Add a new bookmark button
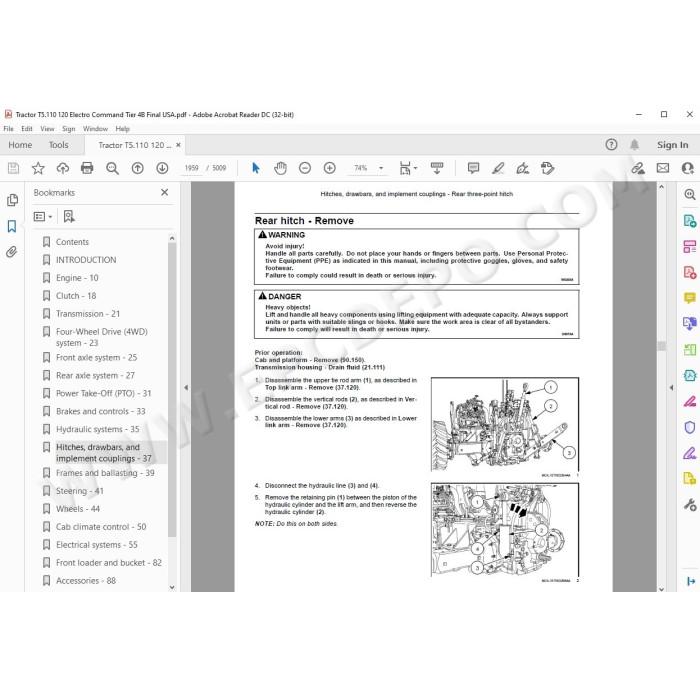The image size is (700, 700). click(x=69, y=217)
